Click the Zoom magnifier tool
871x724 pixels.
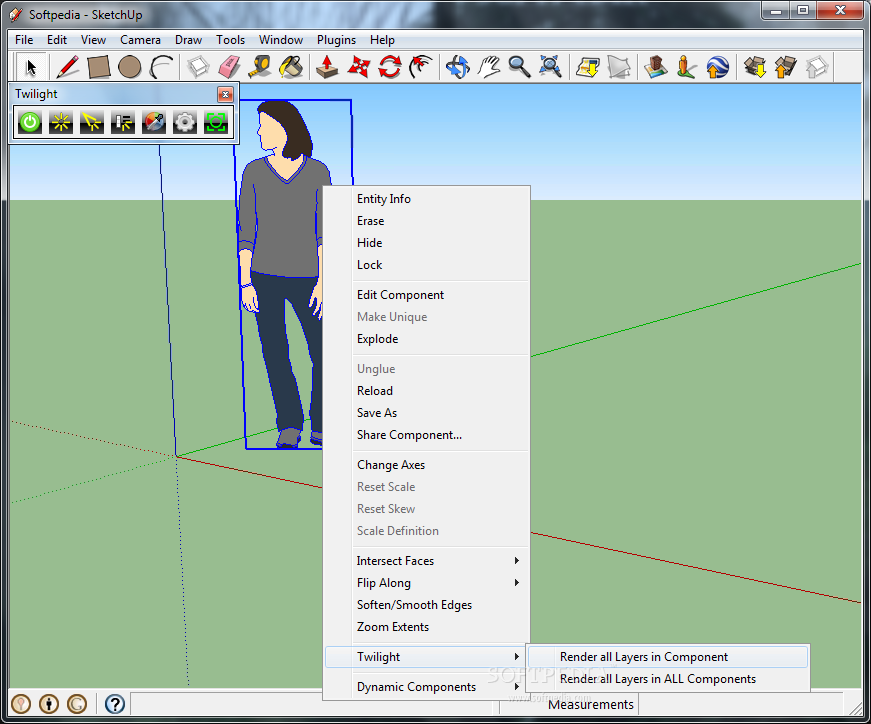[519, 67]
